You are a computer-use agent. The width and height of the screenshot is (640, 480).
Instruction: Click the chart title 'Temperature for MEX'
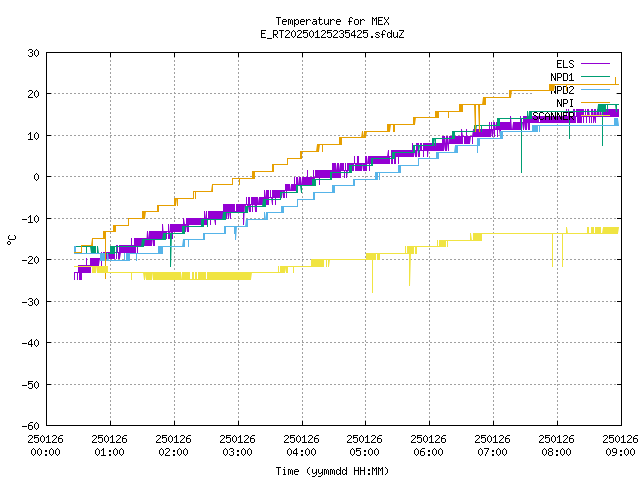pos(332,21)
